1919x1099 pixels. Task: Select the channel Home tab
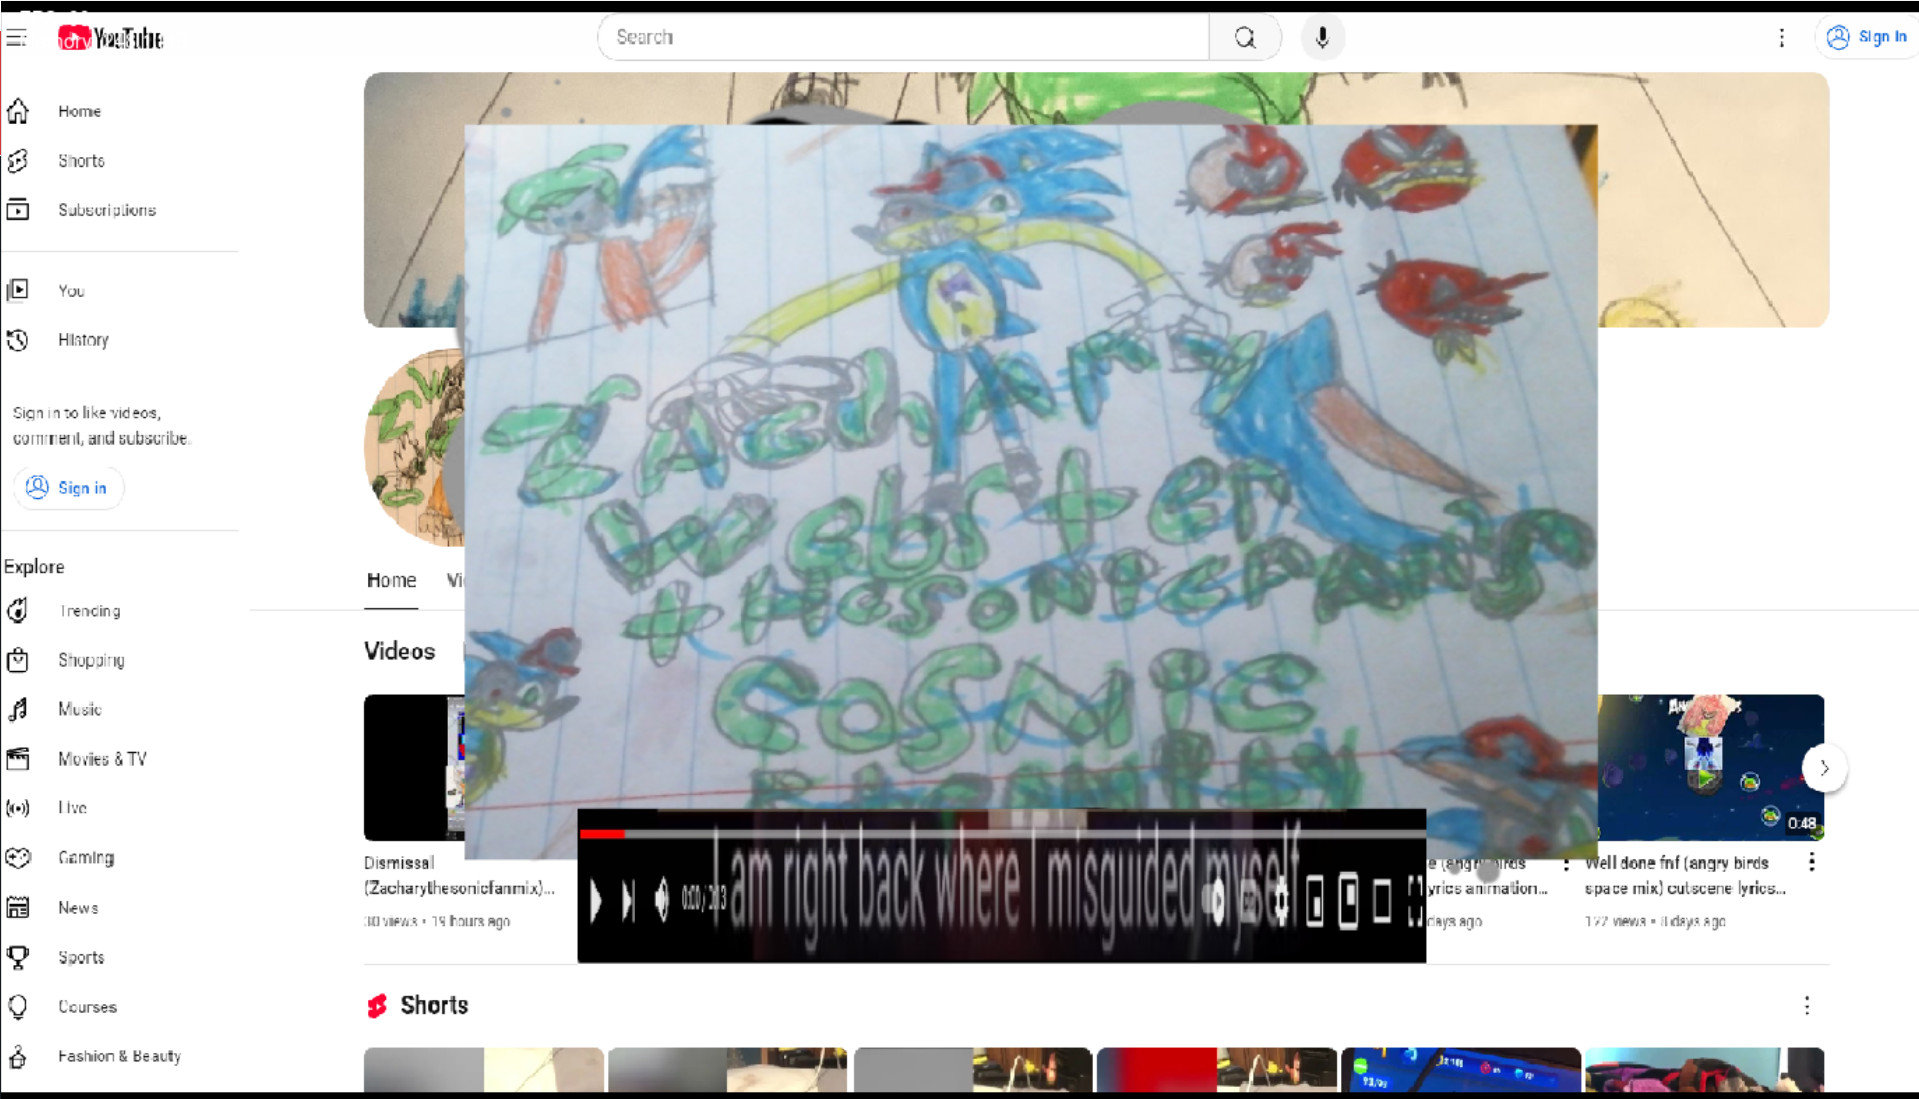click(391, 580)
